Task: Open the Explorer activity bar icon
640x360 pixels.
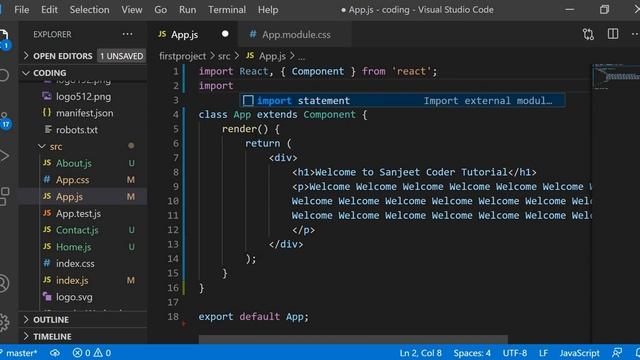Action: [x=4, y=39]
